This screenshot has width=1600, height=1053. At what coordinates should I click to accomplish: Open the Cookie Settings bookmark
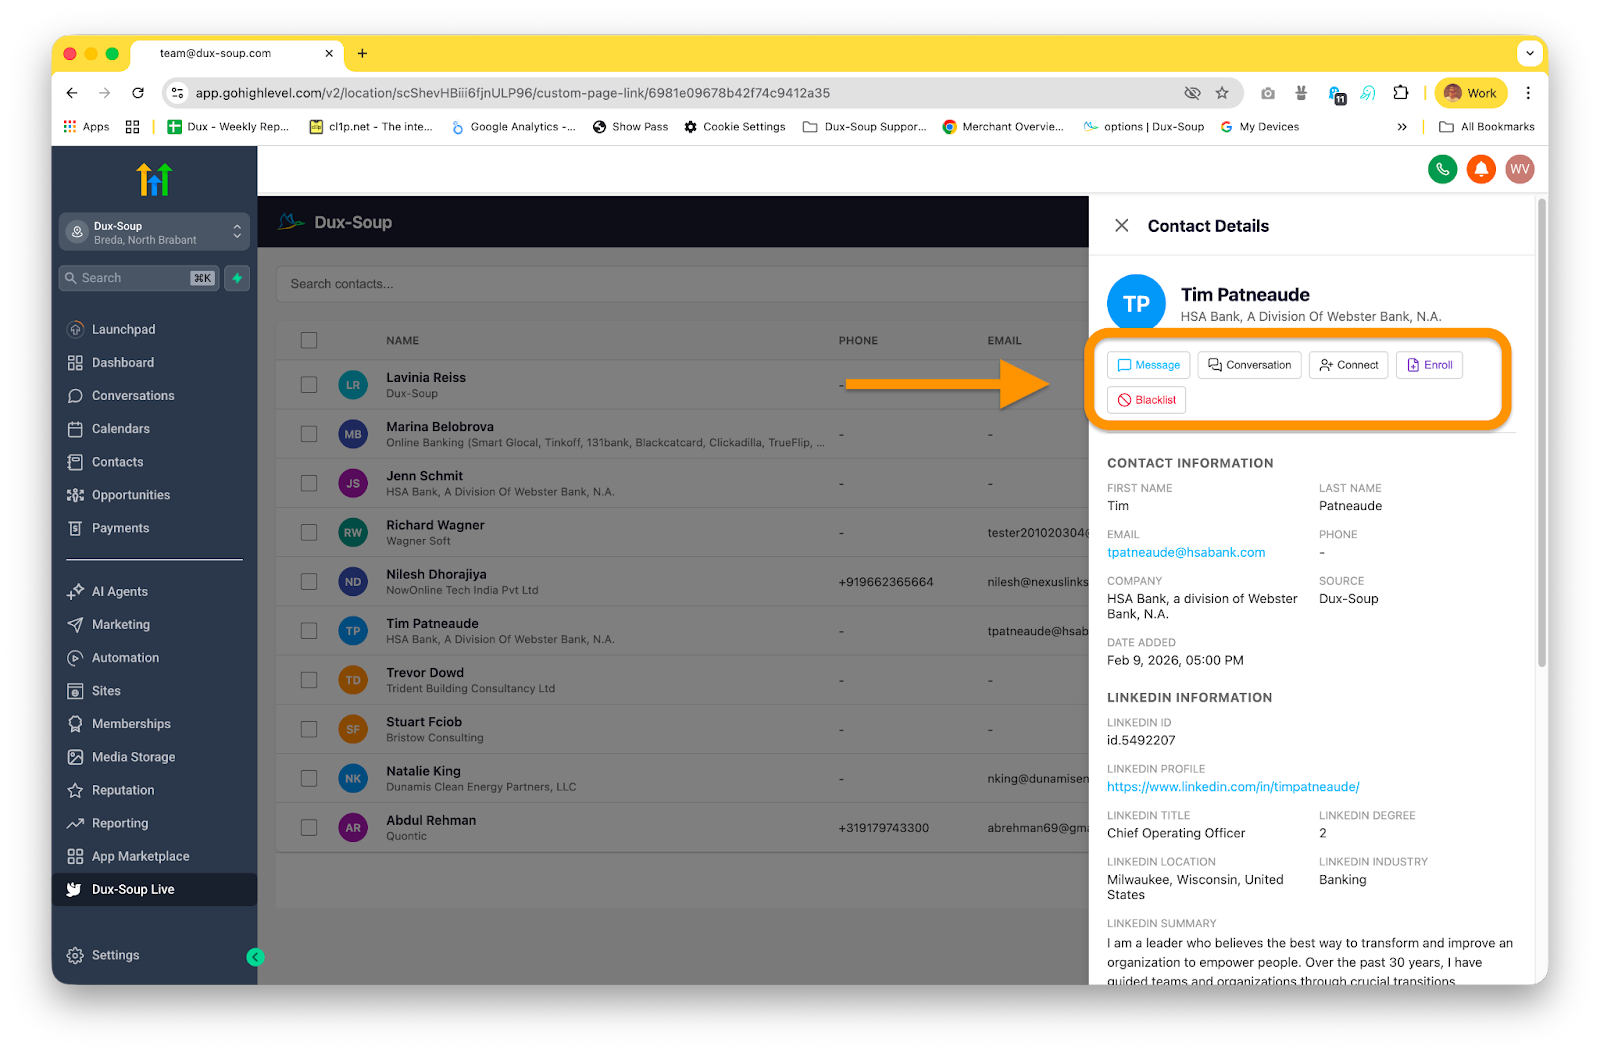point(735,127)
